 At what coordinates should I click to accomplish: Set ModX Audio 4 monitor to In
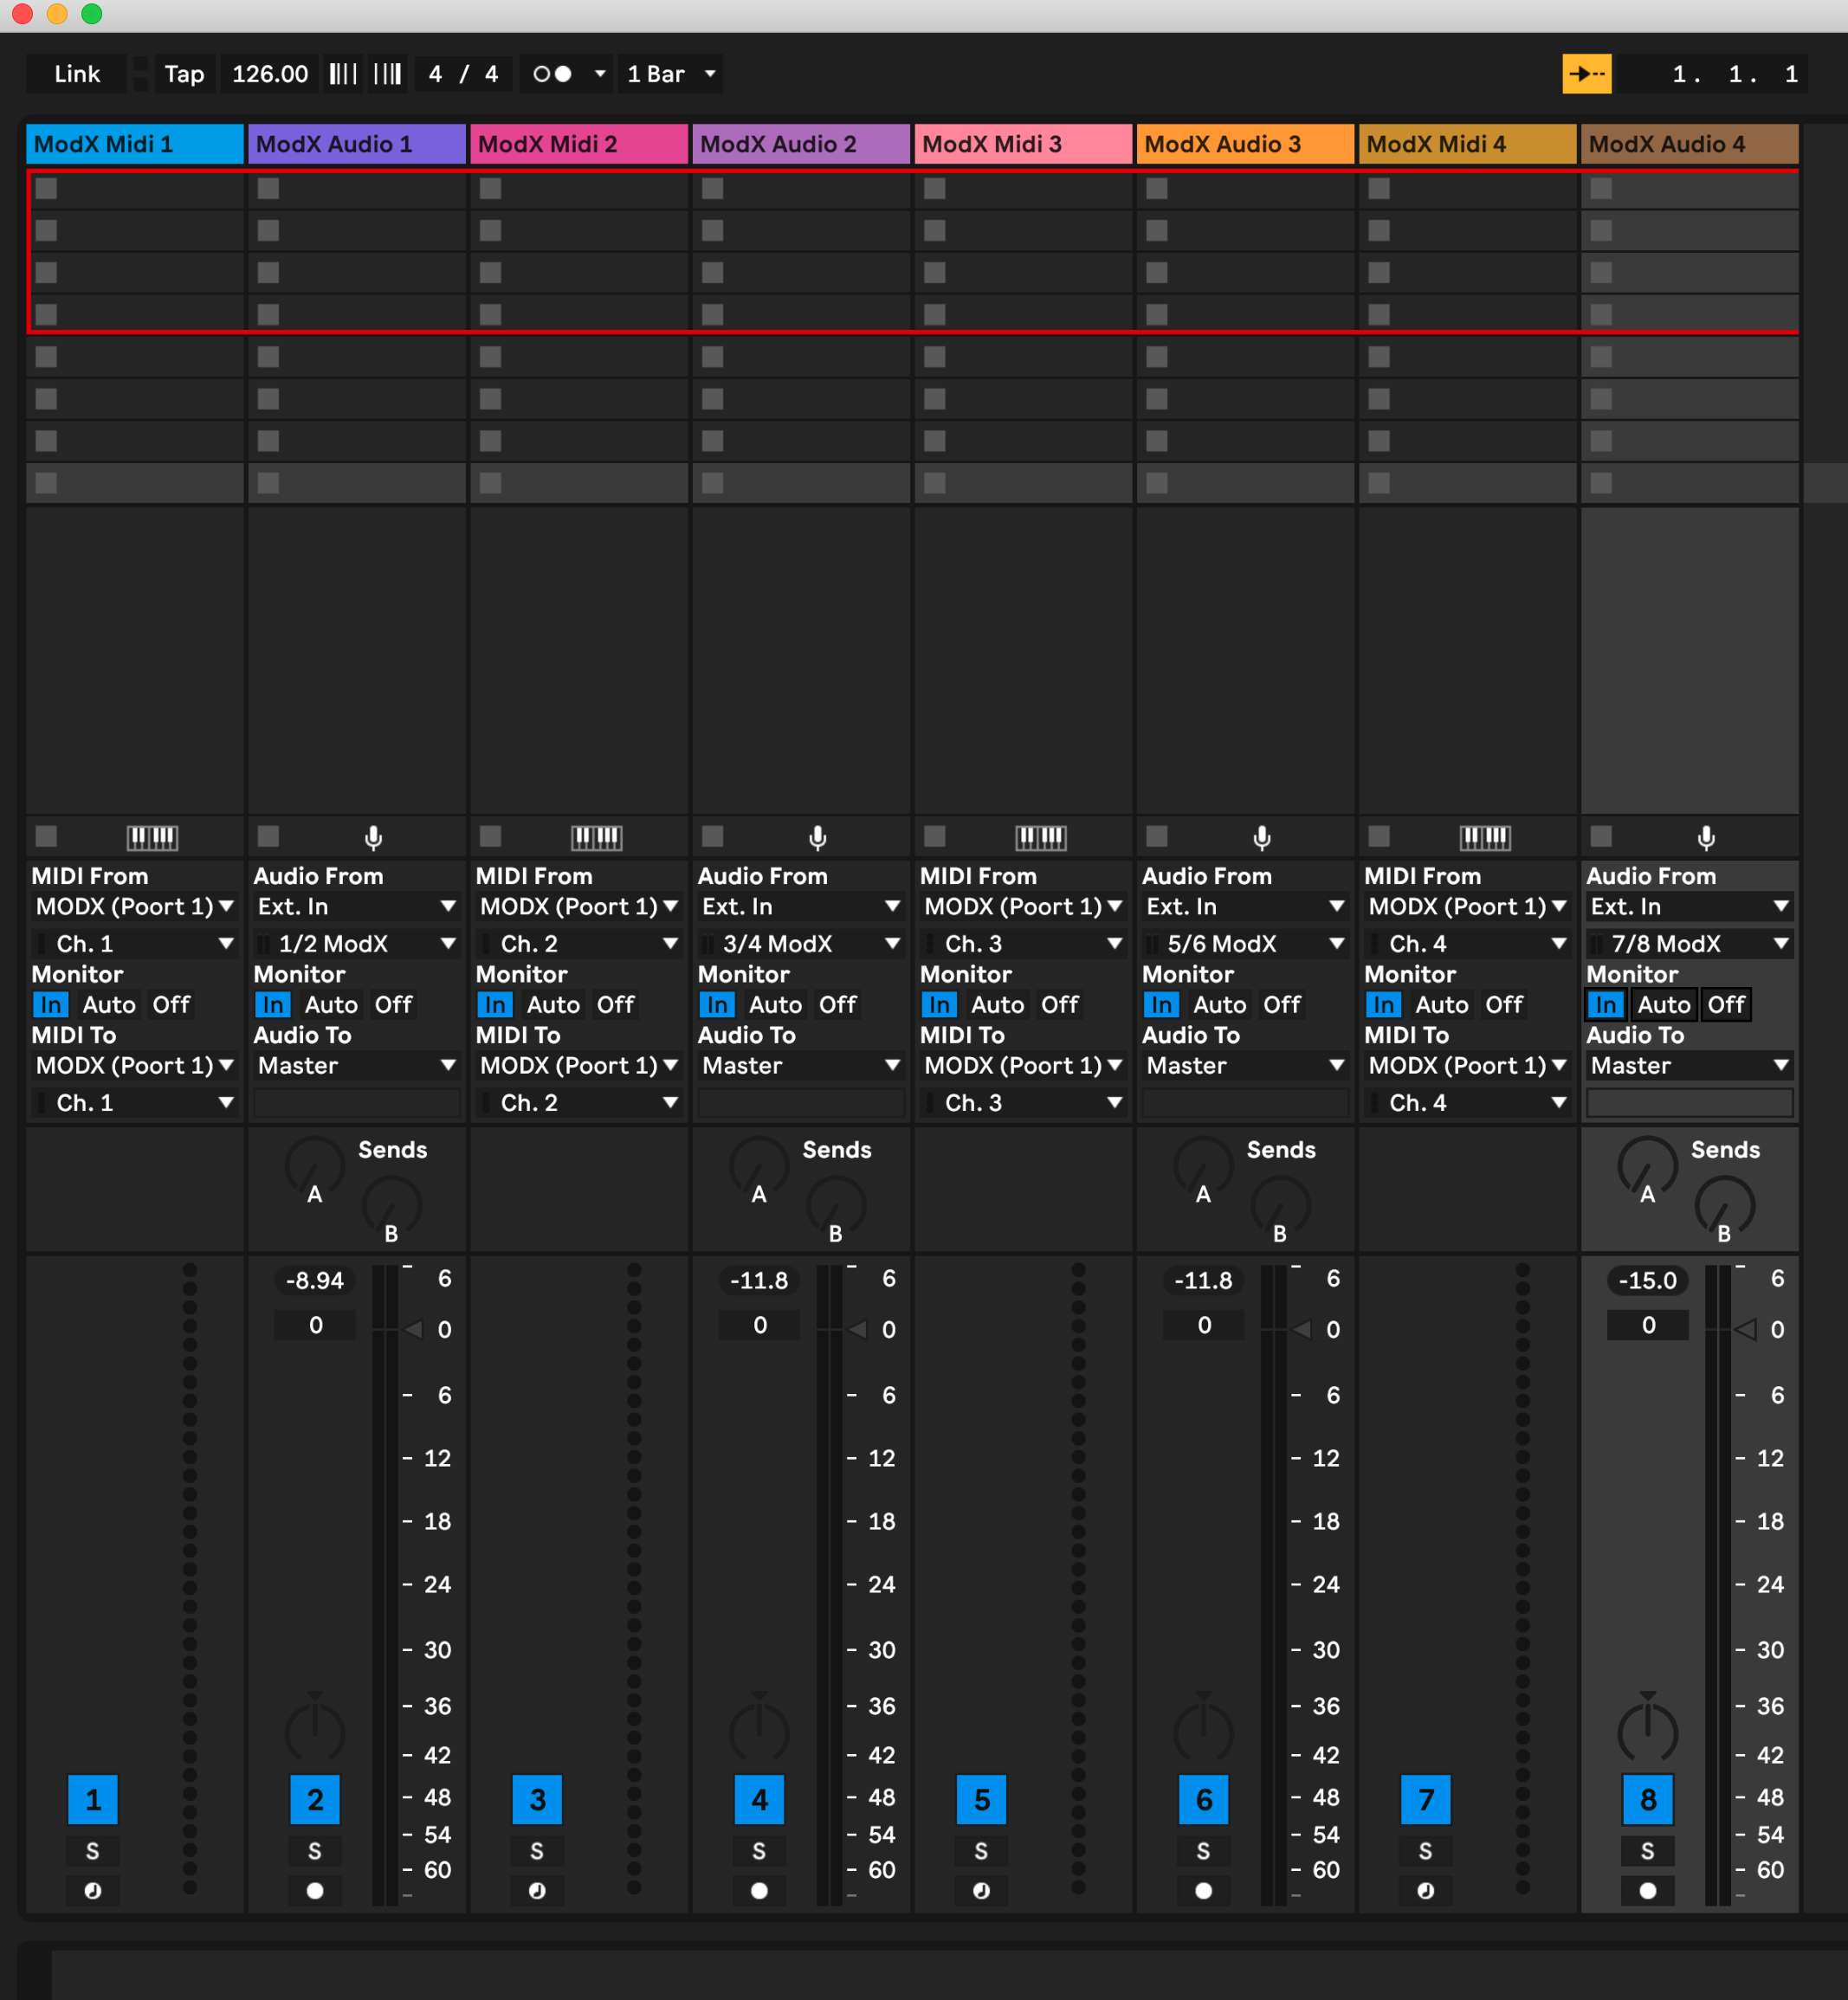(x=1606, y=1004)
